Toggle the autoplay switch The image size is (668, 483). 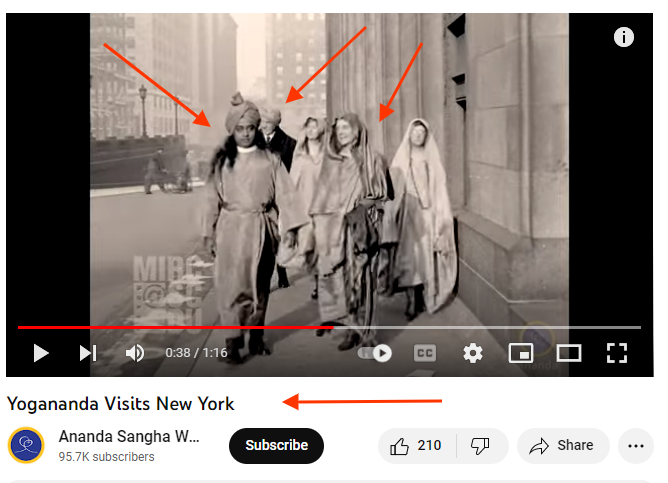pos(375,353)
